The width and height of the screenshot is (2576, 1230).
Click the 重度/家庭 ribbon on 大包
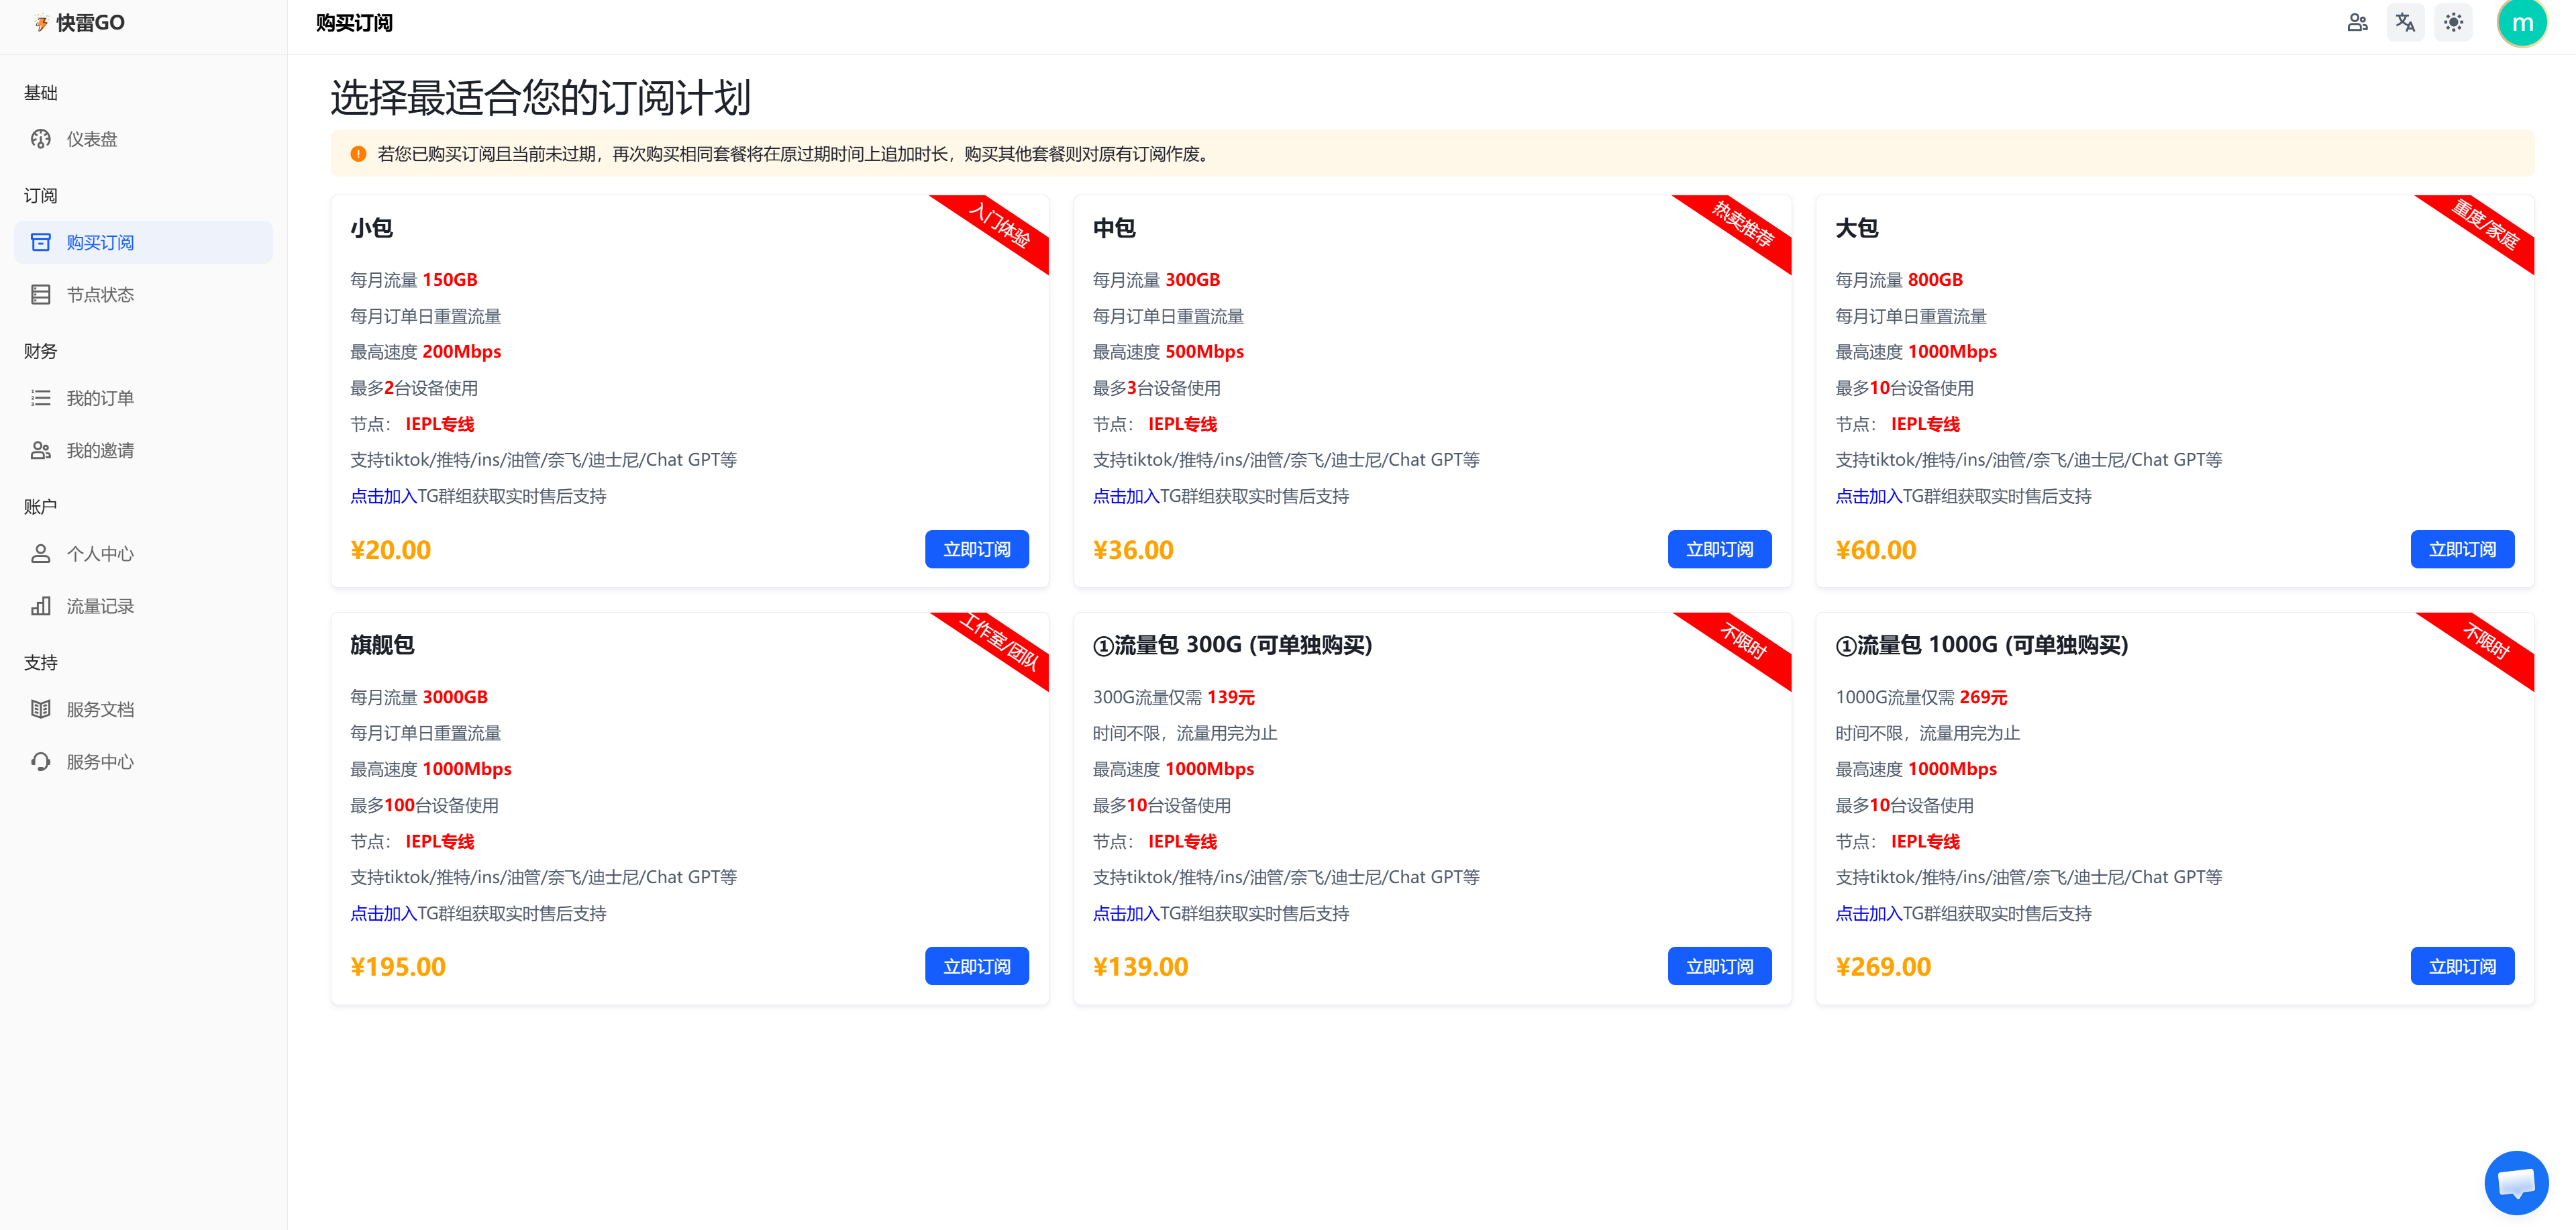(2486, 225)
